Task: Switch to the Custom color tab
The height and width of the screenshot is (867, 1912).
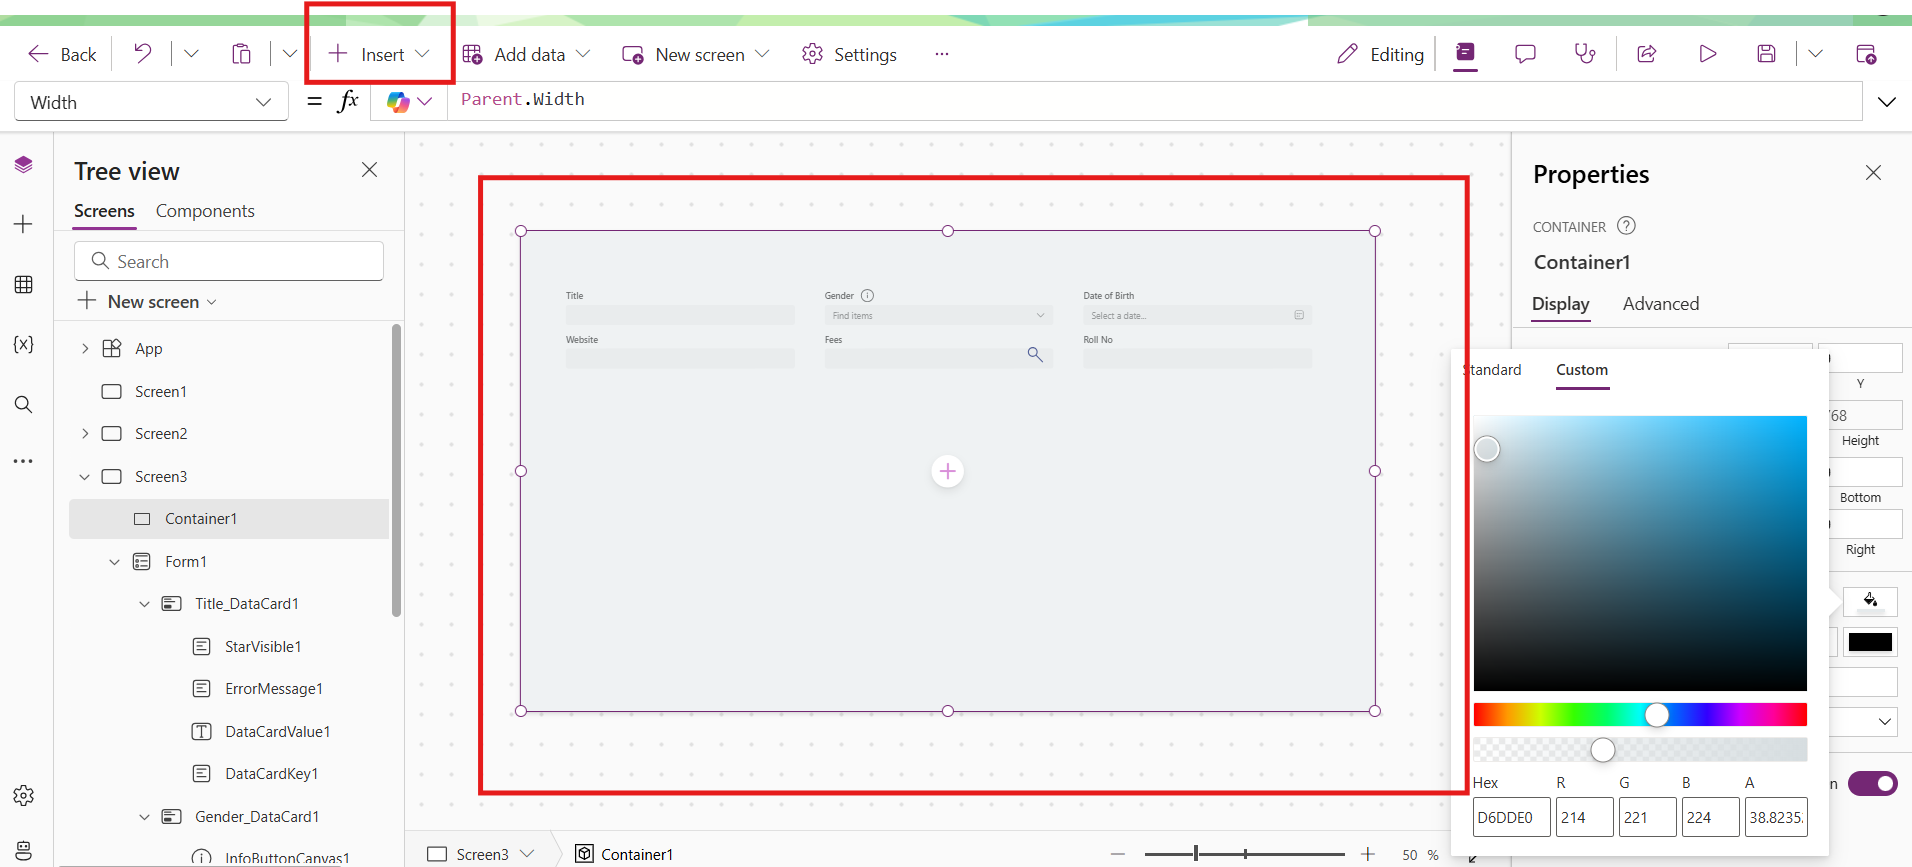Action: click(x=1582, y=370)
